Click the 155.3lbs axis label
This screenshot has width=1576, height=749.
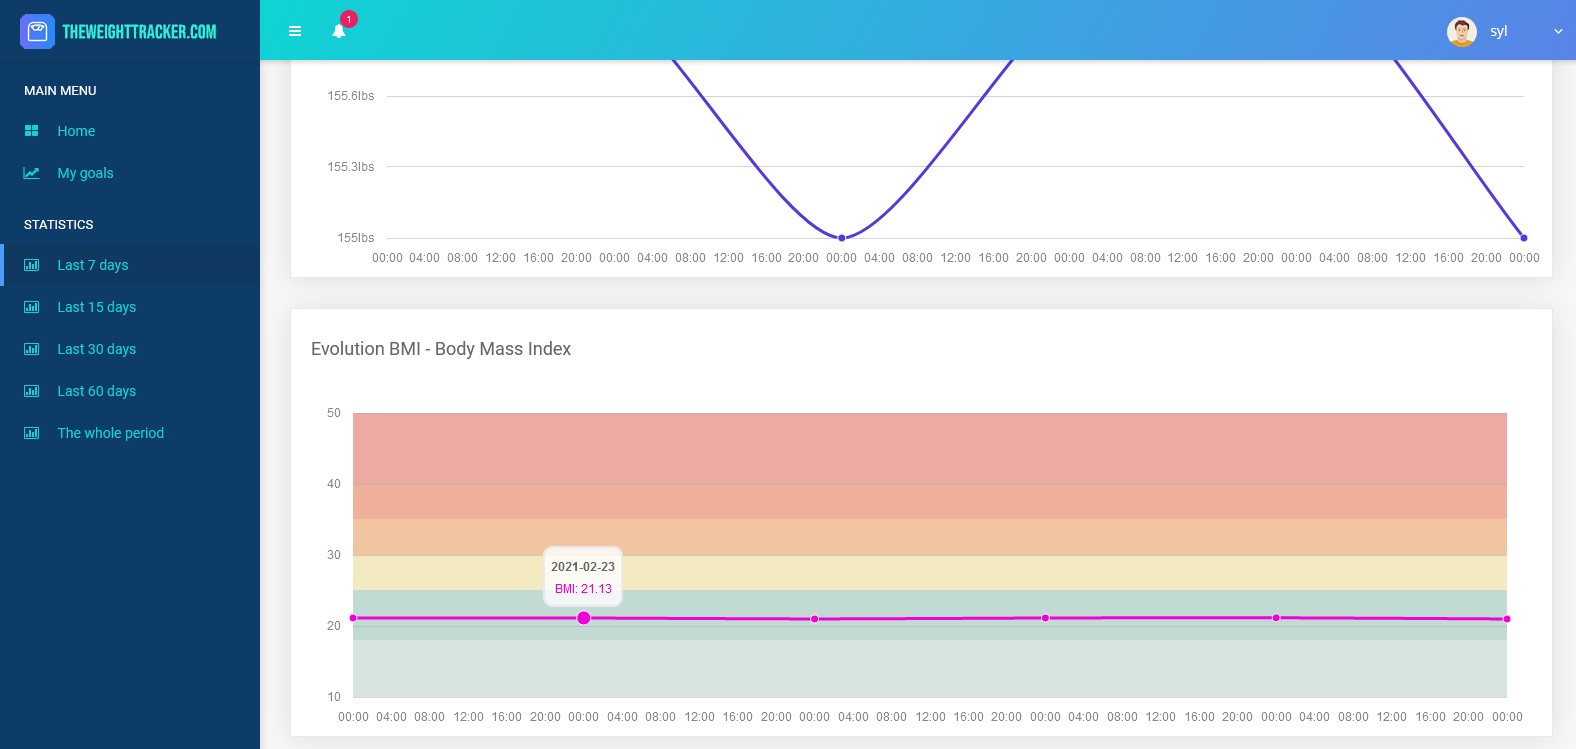(351, 167)
